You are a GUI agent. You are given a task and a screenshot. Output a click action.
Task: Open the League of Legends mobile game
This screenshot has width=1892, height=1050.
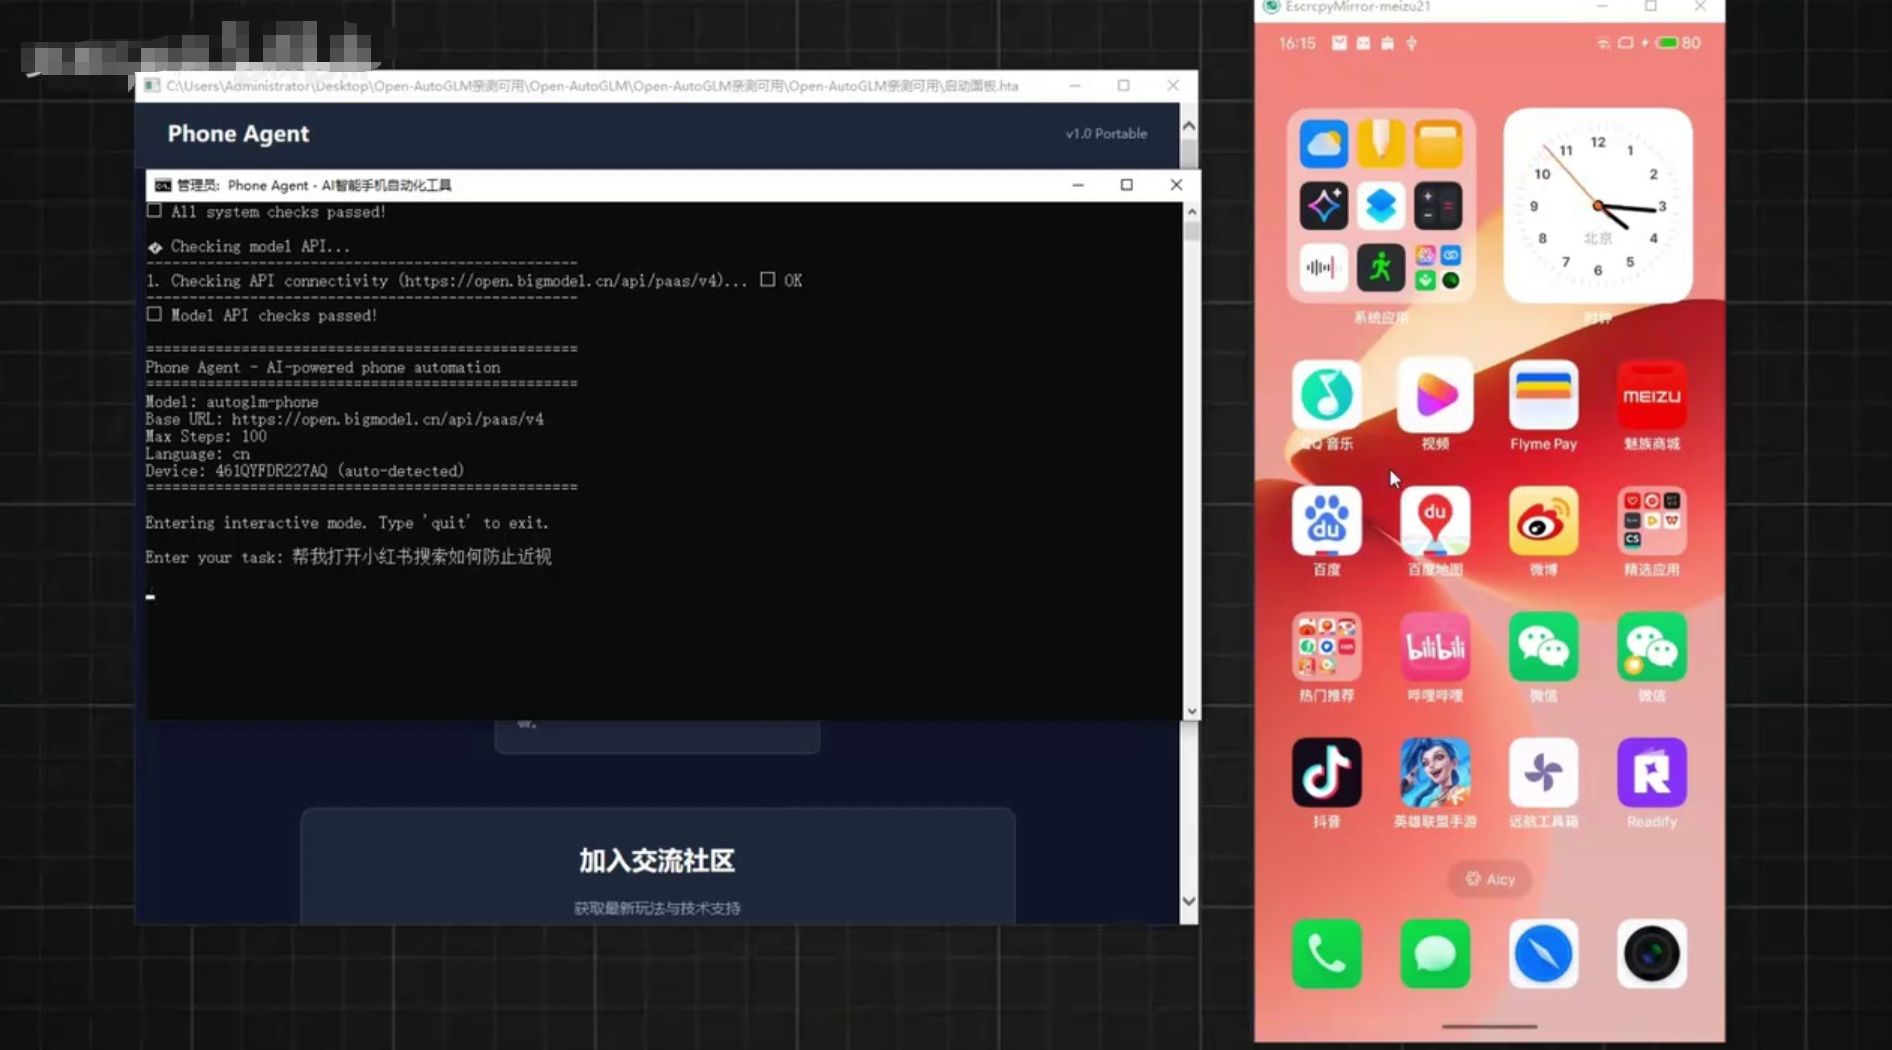pos(1435,773)
